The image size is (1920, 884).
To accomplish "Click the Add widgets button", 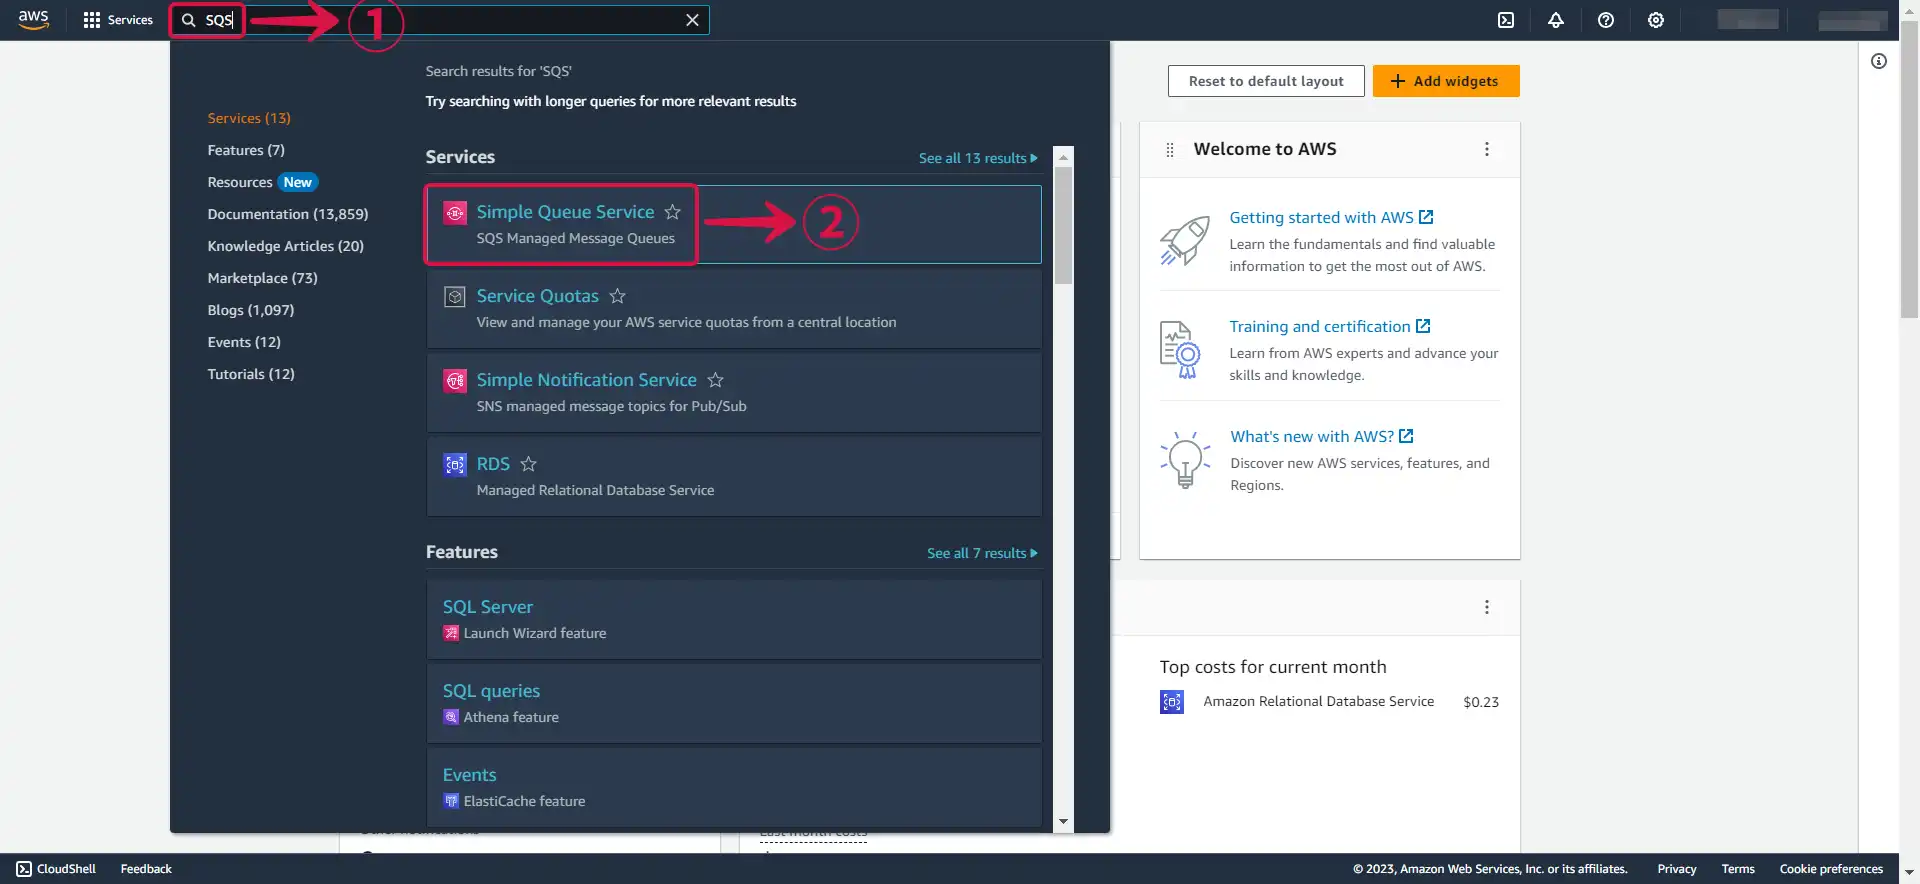I will (x=1446, y=81).
